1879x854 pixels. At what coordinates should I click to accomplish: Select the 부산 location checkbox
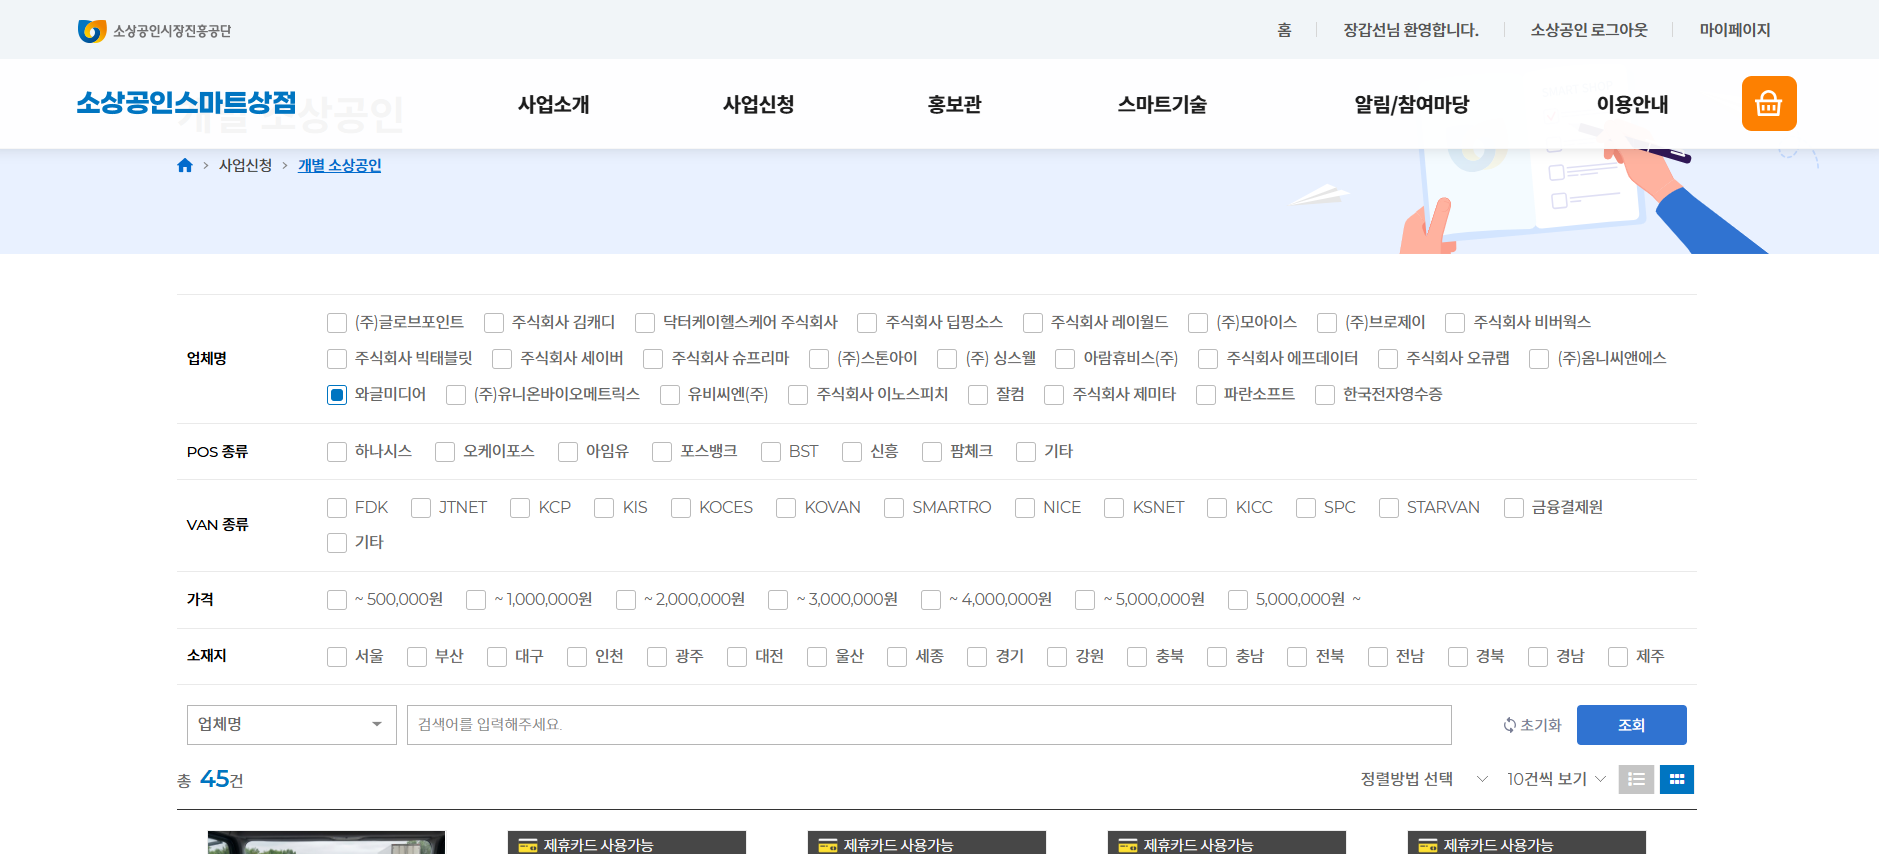pos(417,657)
